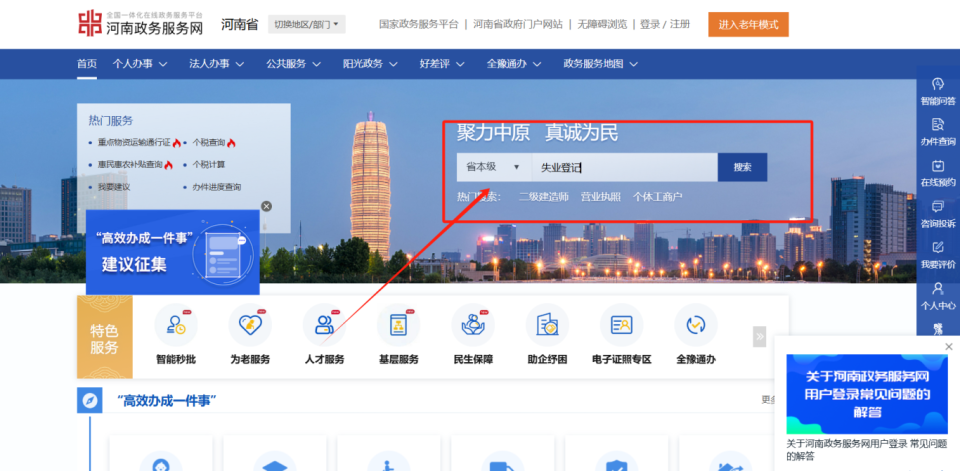Open 智能问答 in the right sidebar

click(x=938, y=92)
